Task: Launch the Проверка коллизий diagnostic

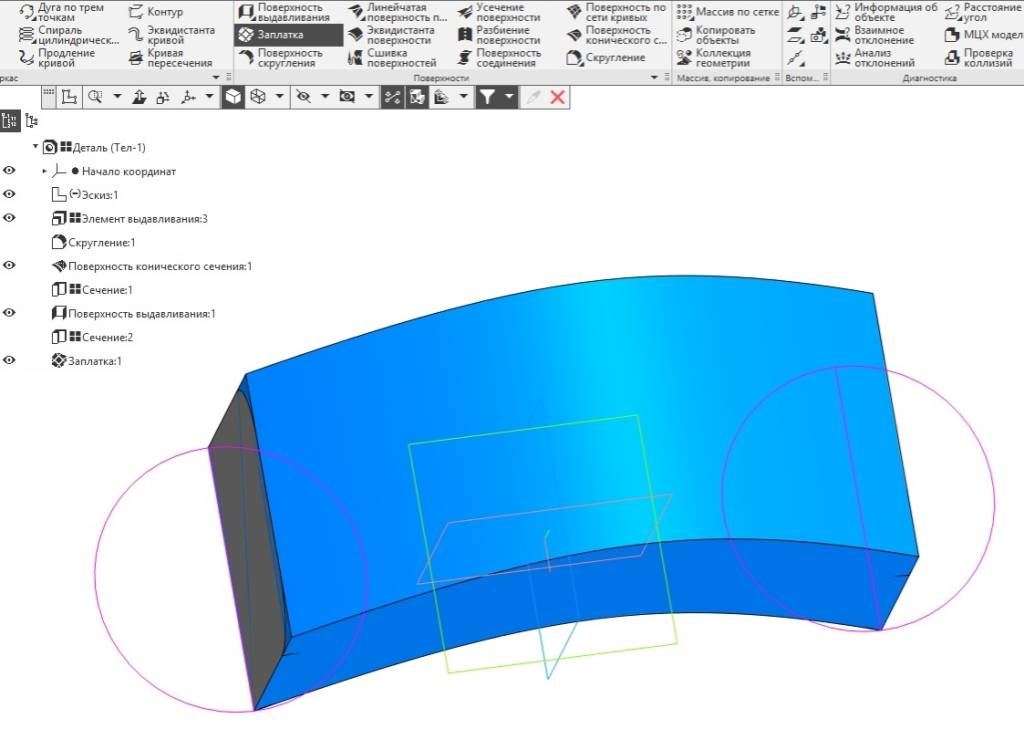Action: pyautogui.click(x=978, y=57)
